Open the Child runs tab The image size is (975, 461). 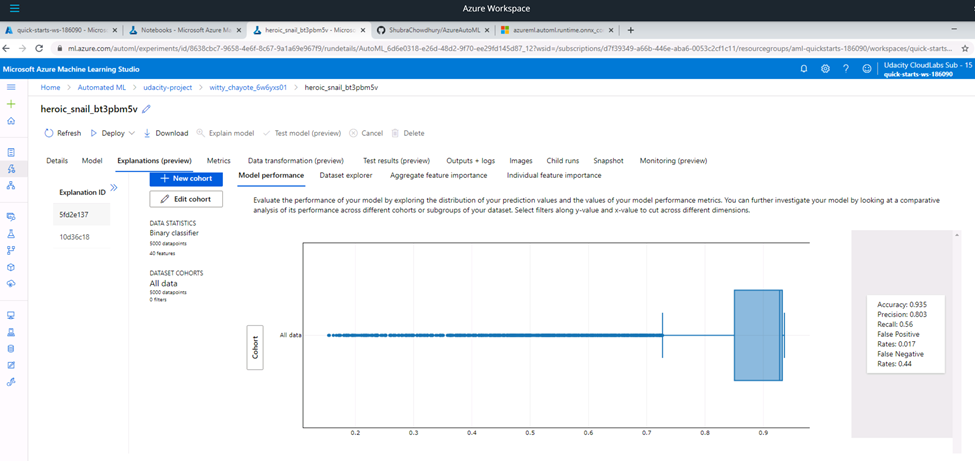coord(563,161)
